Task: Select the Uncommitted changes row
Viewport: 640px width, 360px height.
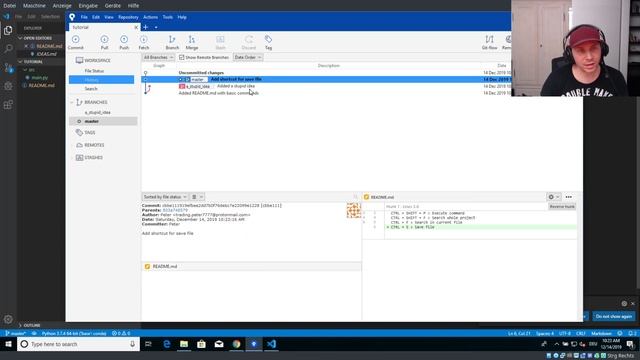Action: click(326, 73)
